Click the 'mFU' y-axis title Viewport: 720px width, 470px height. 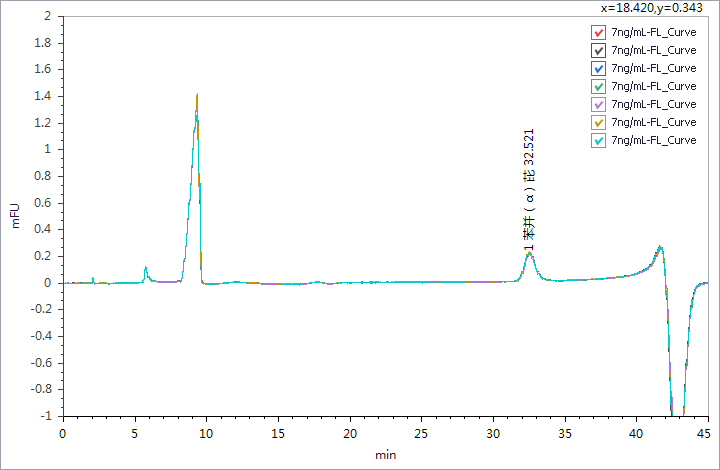click(16, 216)
